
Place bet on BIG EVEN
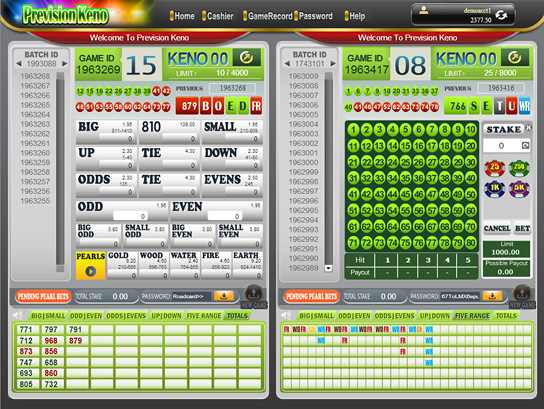pos(192,236)
